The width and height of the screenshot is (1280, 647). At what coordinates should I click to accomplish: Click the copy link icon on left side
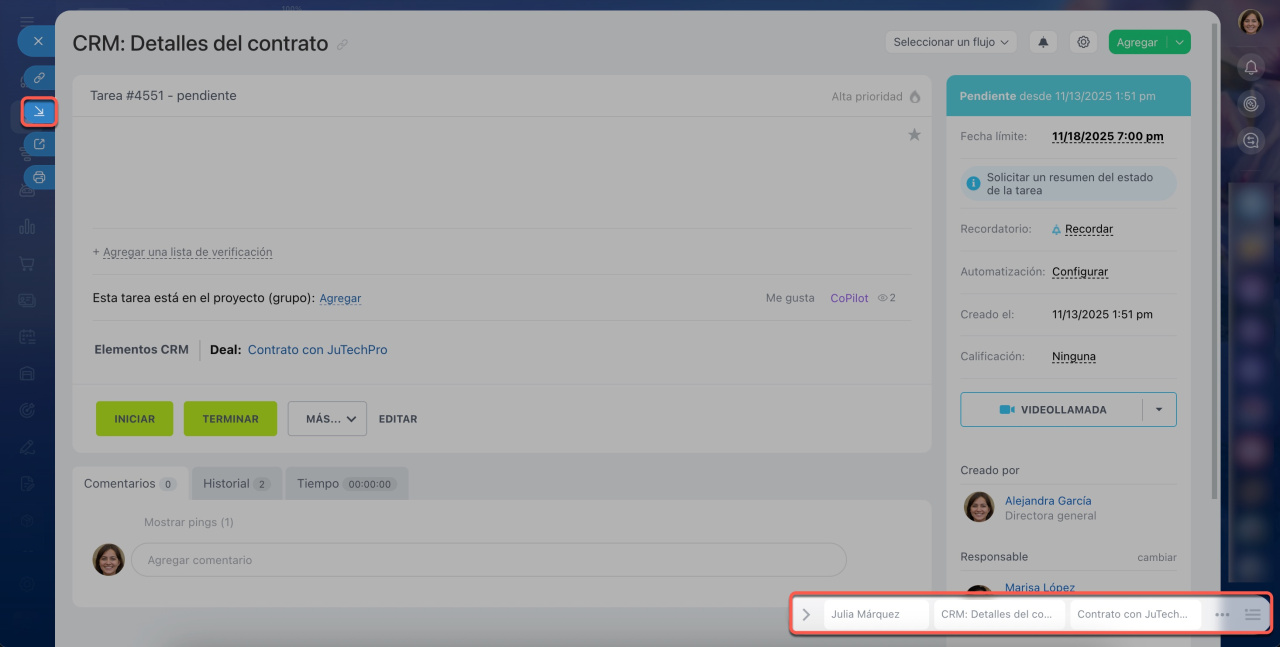[39, 77]
